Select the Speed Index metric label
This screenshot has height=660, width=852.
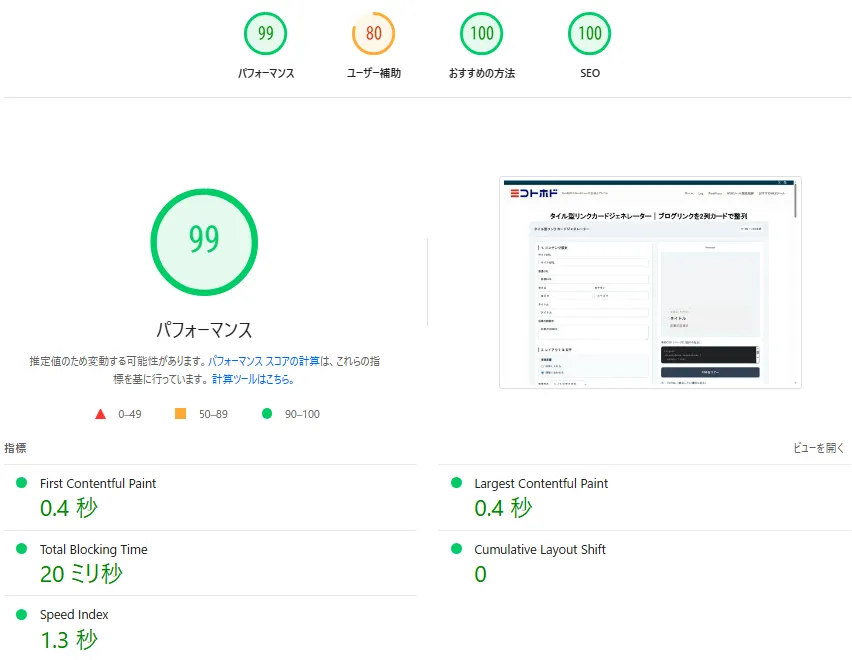74,615
